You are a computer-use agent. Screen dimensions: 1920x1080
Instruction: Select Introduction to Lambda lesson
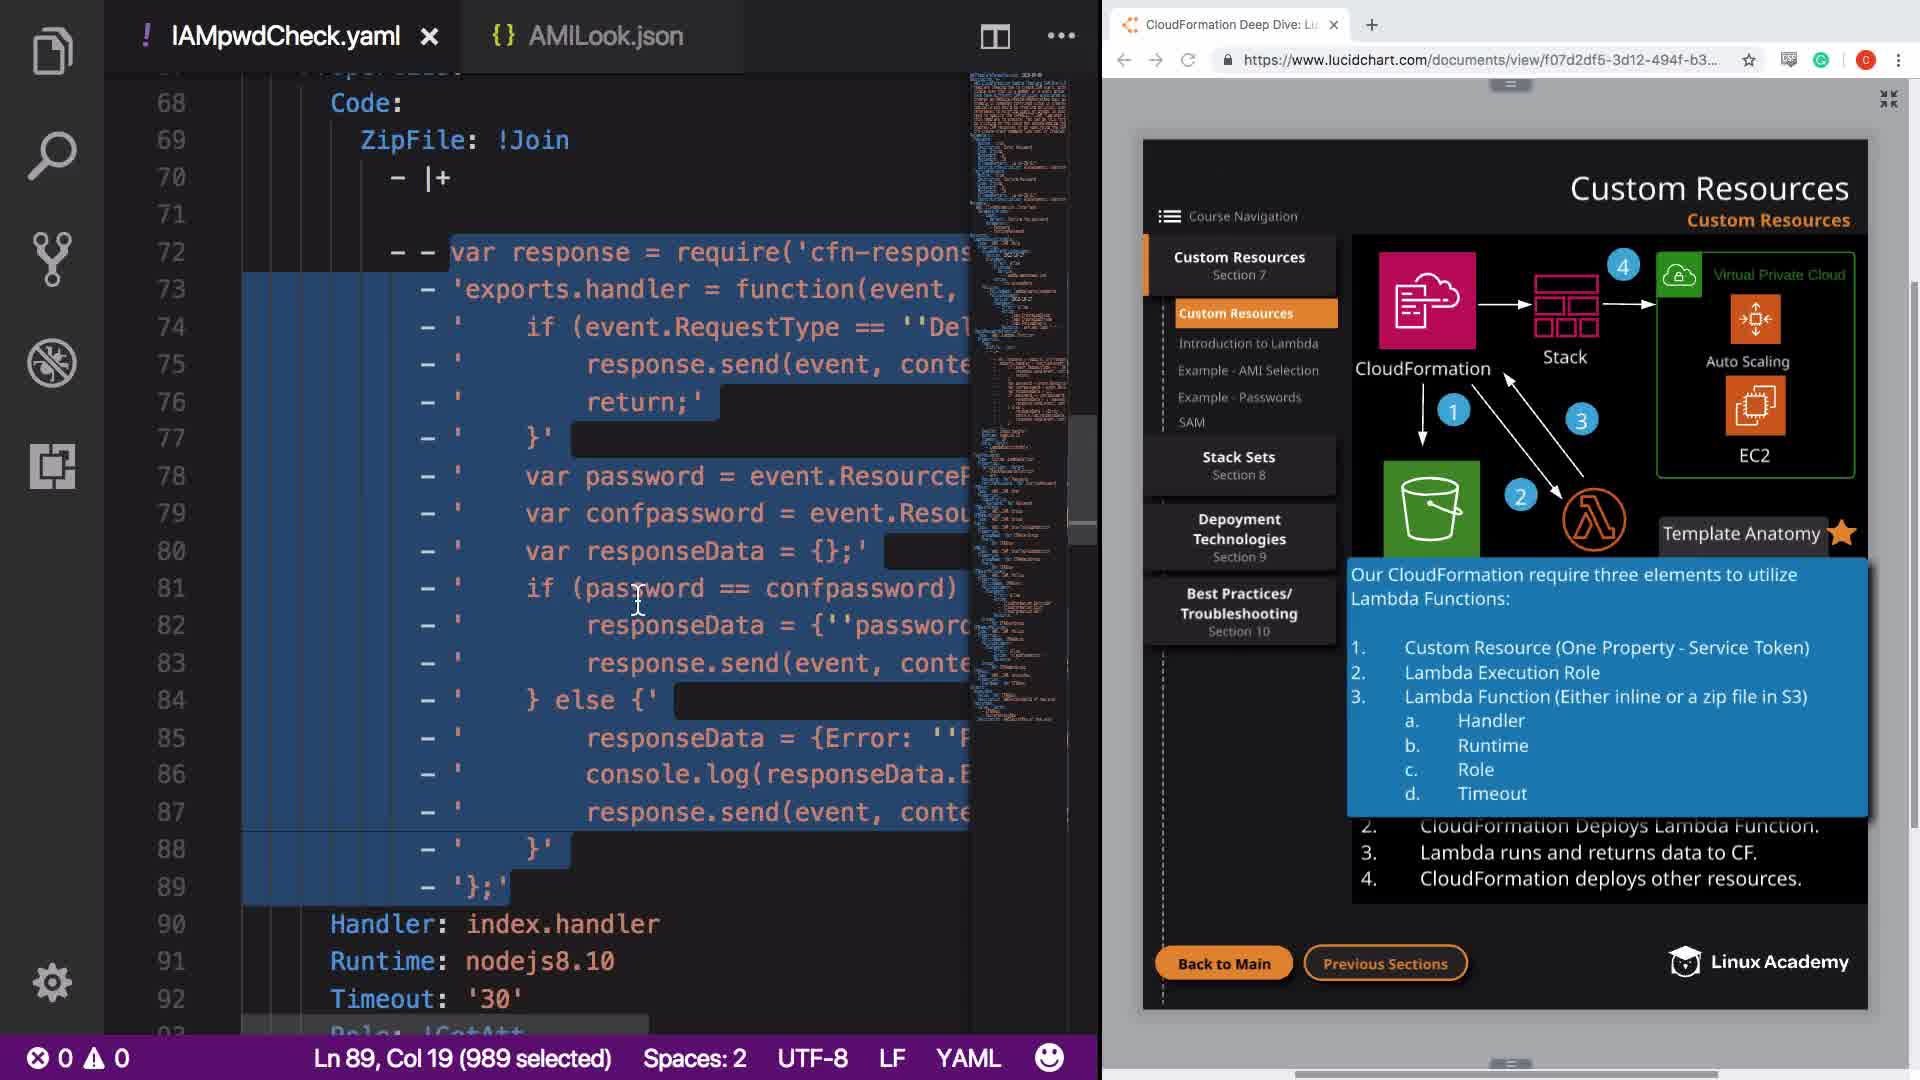[x=1247, y=343]
